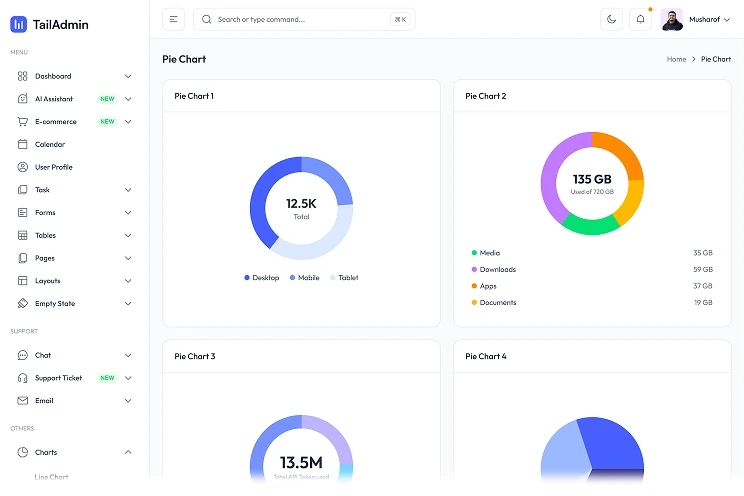The height and width of the screenshot is (496, 744).
Task: Focus the search or type command field
Action: click(x=304, y=19)
